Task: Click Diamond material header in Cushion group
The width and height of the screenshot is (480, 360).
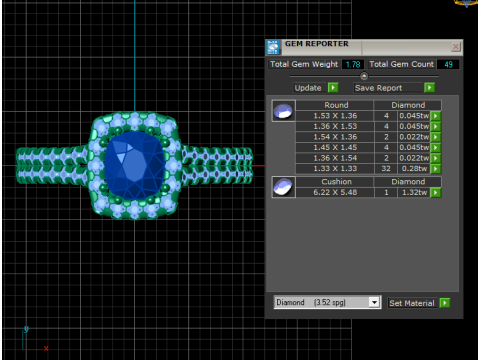Action: pos(408,182)
